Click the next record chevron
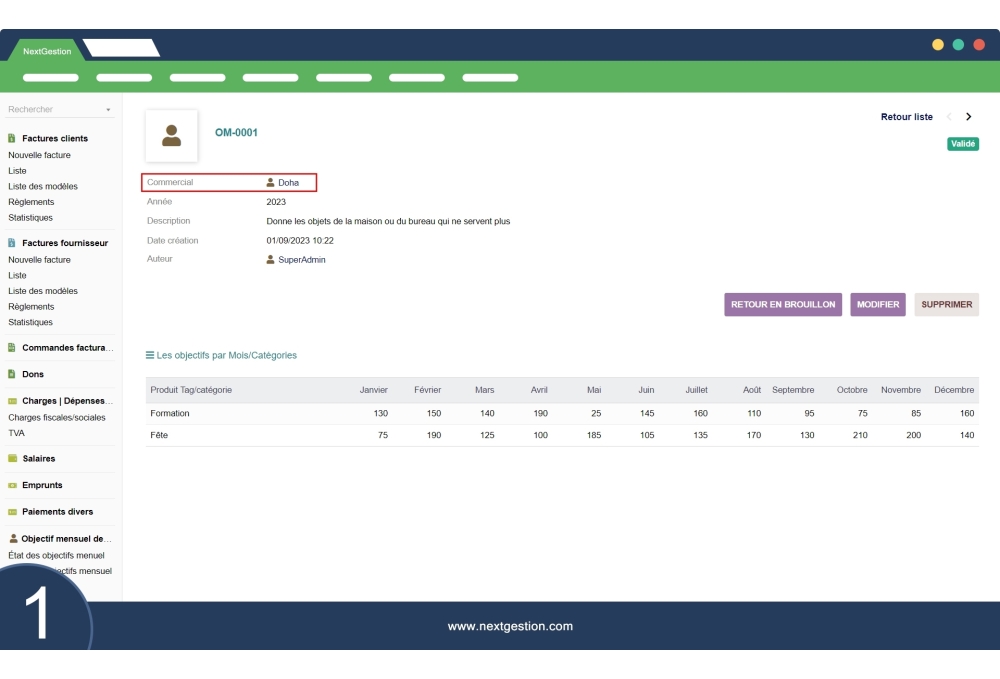Image resolution: width=1000 pixels, height=679 pixels. (x=968, y=116)
